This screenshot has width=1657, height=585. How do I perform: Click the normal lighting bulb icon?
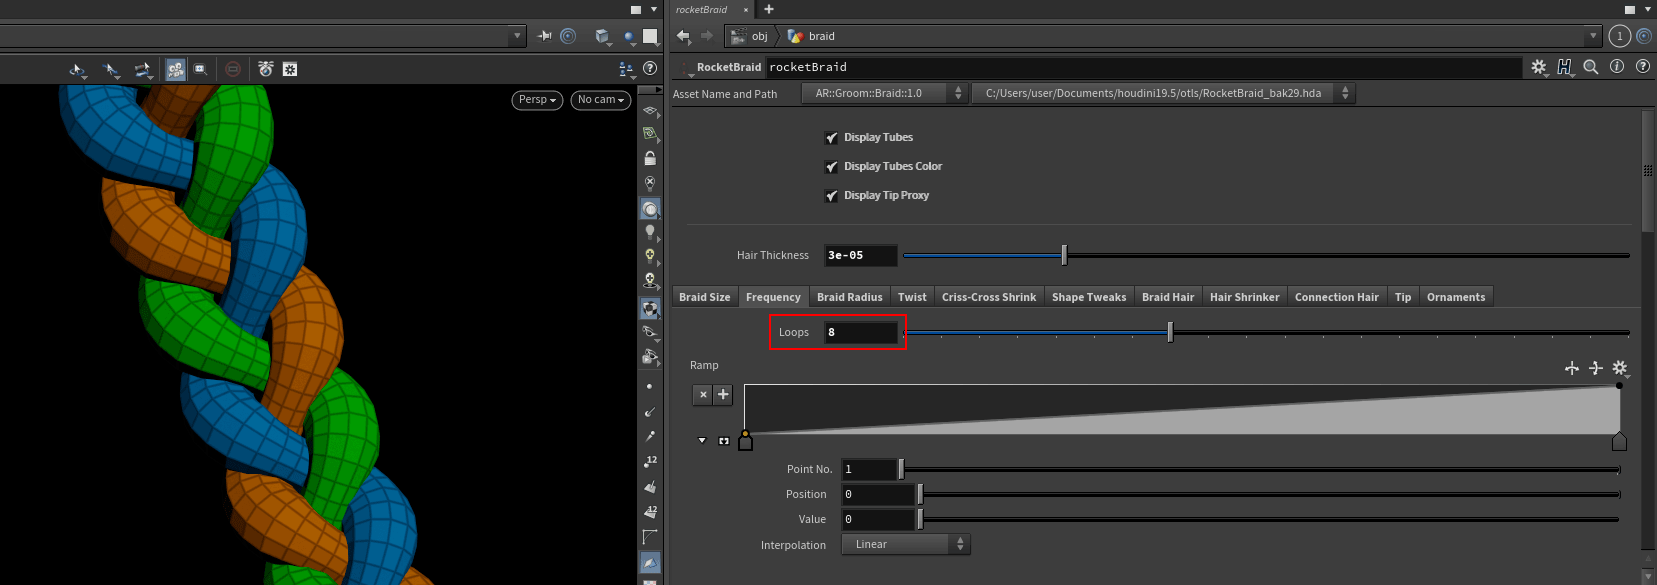650,232
